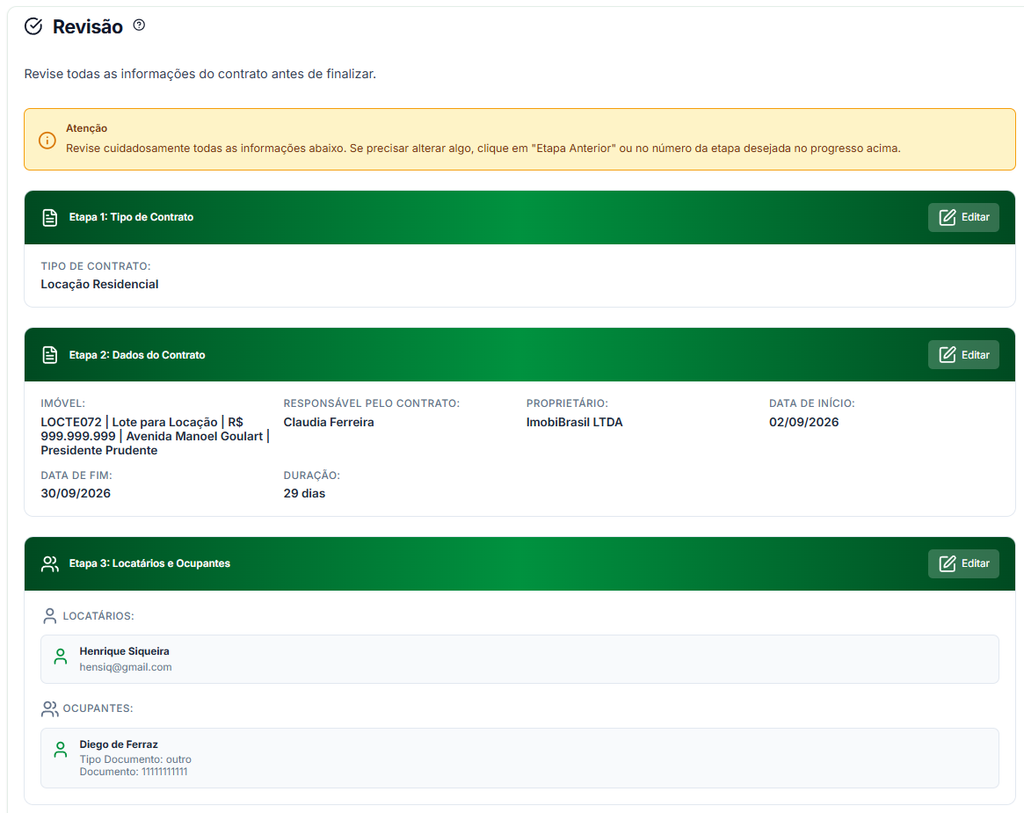Click the Locação Residencial contract type value

pos(99,284)
